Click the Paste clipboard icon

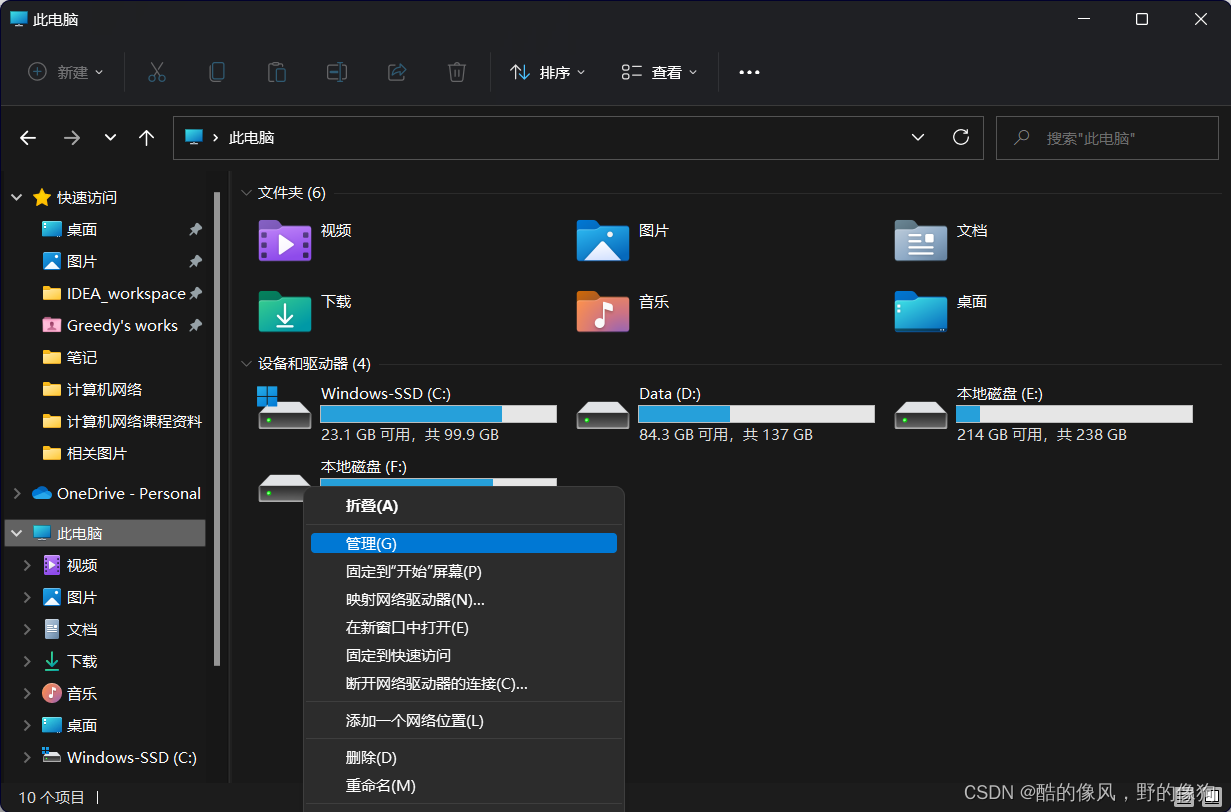[x=276, y=72]
